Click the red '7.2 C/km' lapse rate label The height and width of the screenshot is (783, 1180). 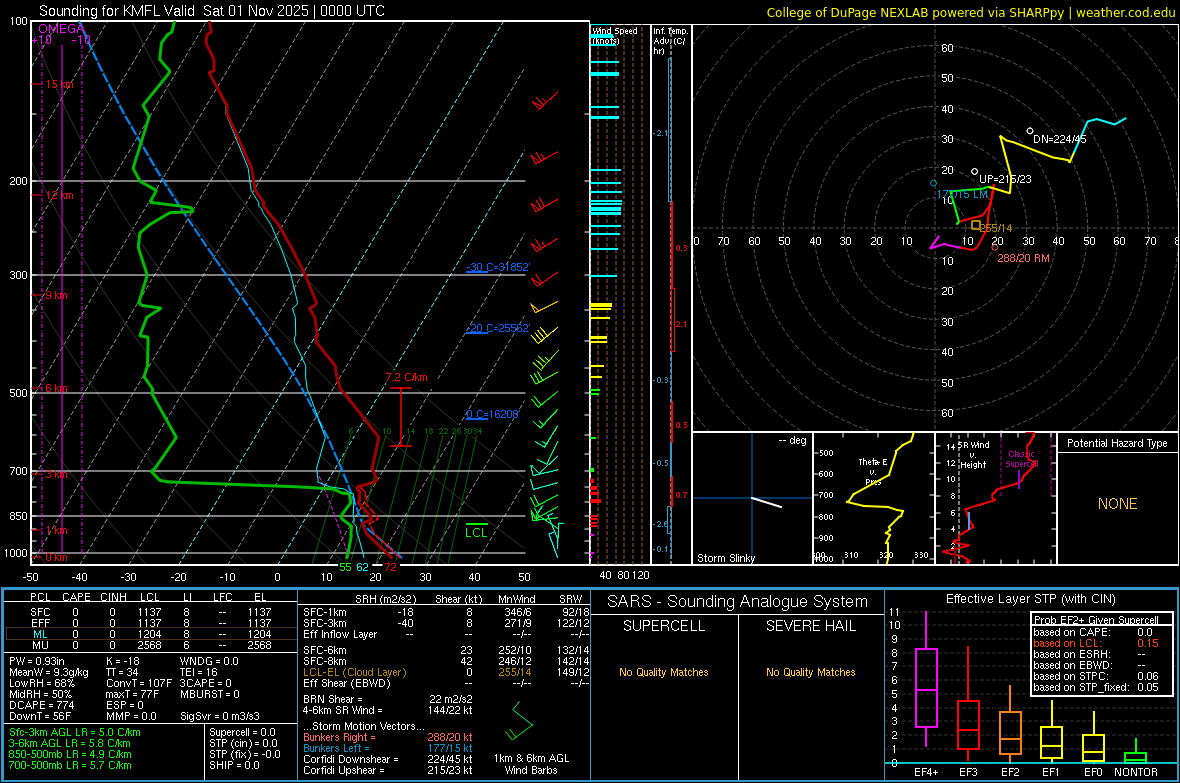pyautogui.click(x=406, y=377)
